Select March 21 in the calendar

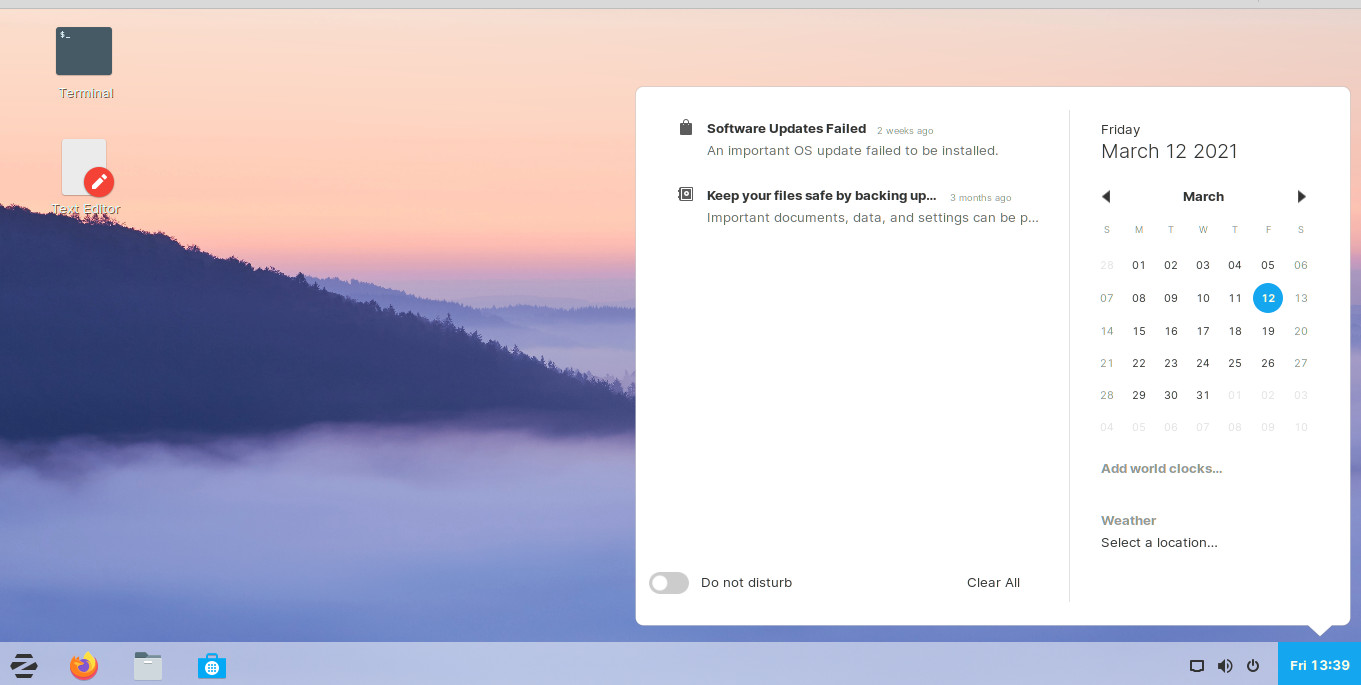click(x=1107, y=363)
